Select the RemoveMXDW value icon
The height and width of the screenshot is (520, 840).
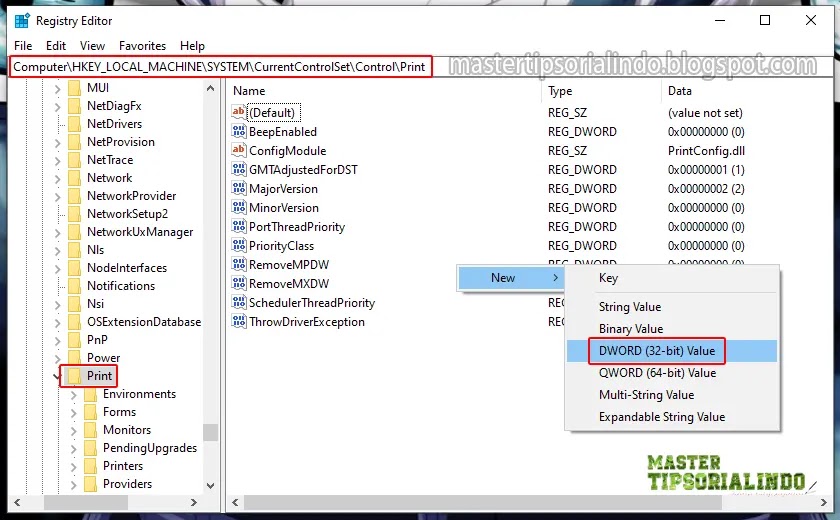click(238, 283)
